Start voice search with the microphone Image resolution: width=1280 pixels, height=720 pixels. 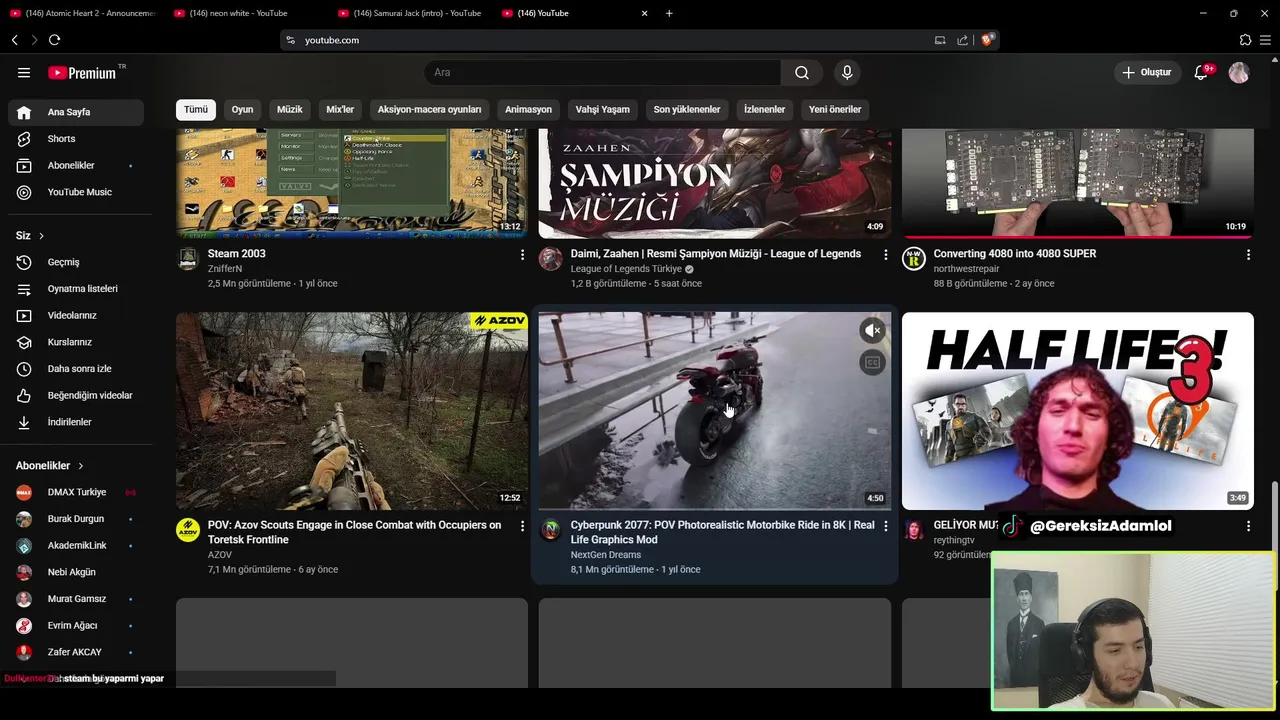(x=847, y=72)
